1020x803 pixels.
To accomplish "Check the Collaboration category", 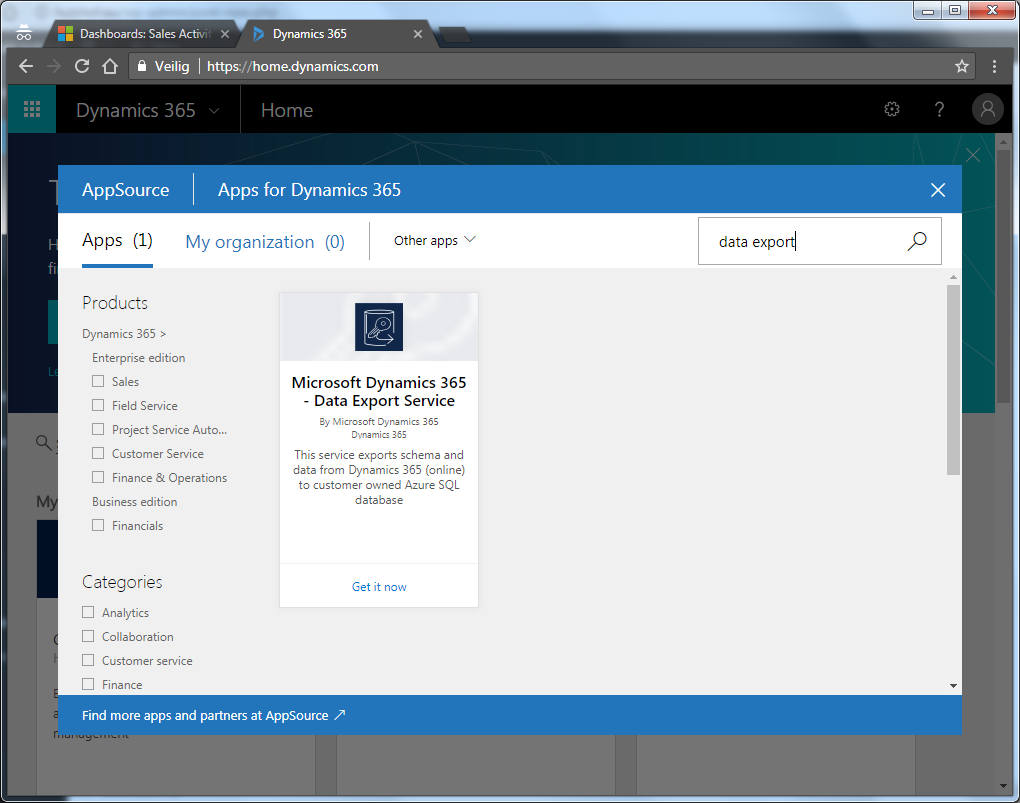I will click(x=88, y=636).
